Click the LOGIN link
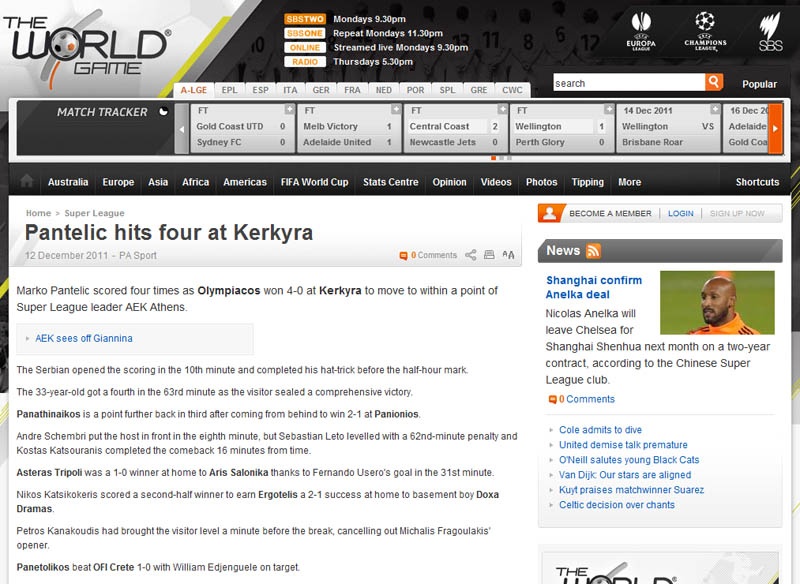The image size is (800, 584). point(680,213)
